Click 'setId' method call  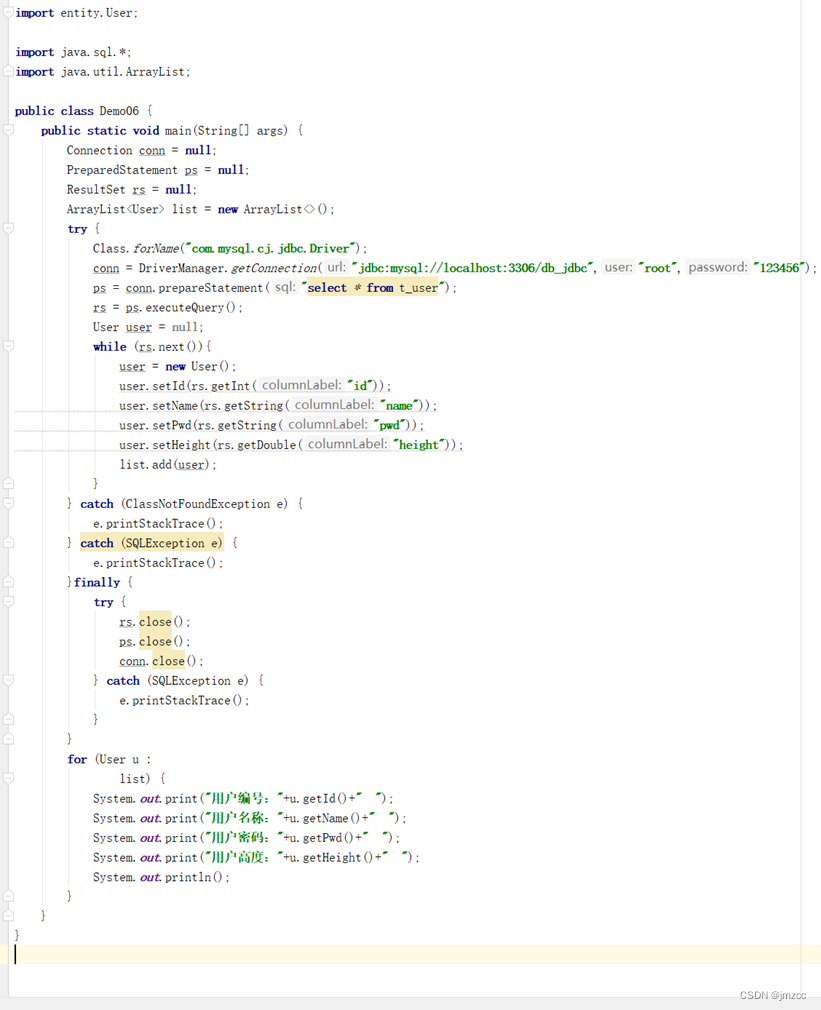(168, 386)
